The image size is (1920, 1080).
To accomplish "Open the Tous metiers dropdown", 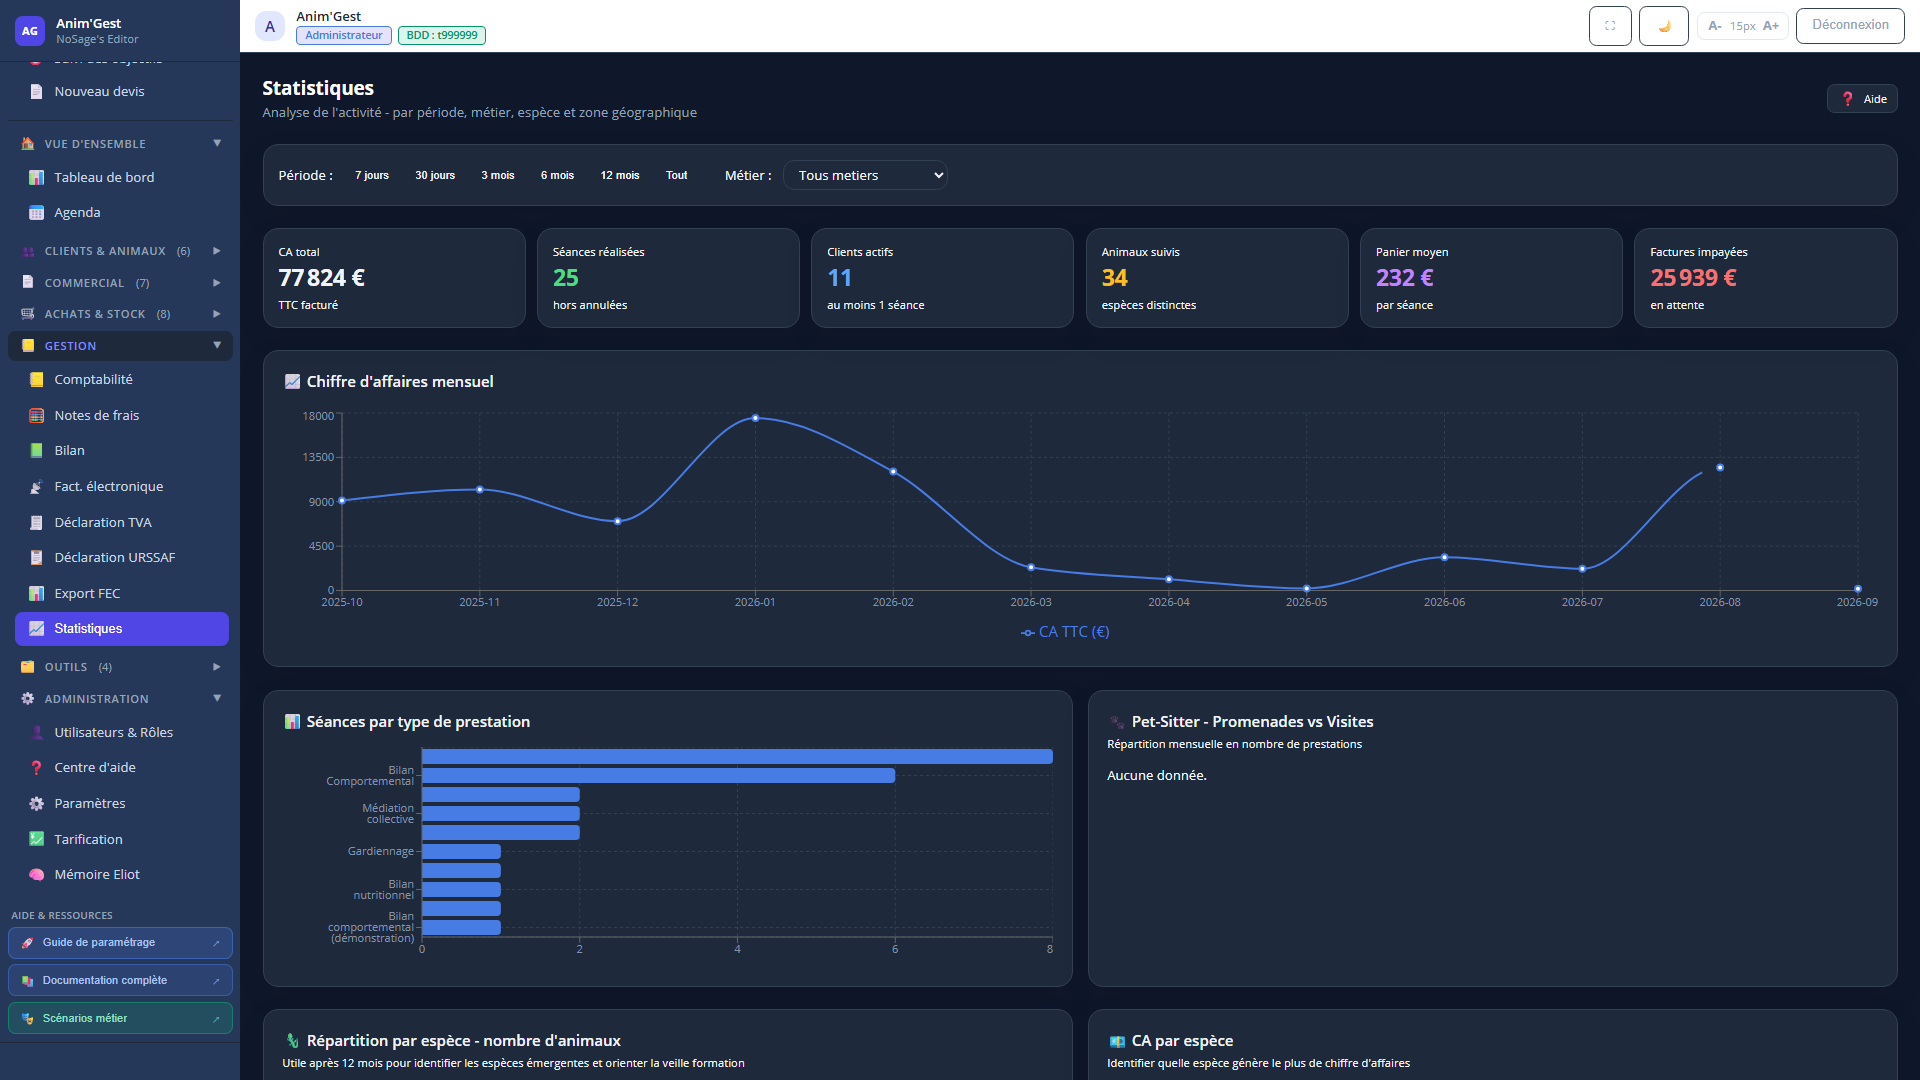I will pyautogui.click(x=865, y=176).
